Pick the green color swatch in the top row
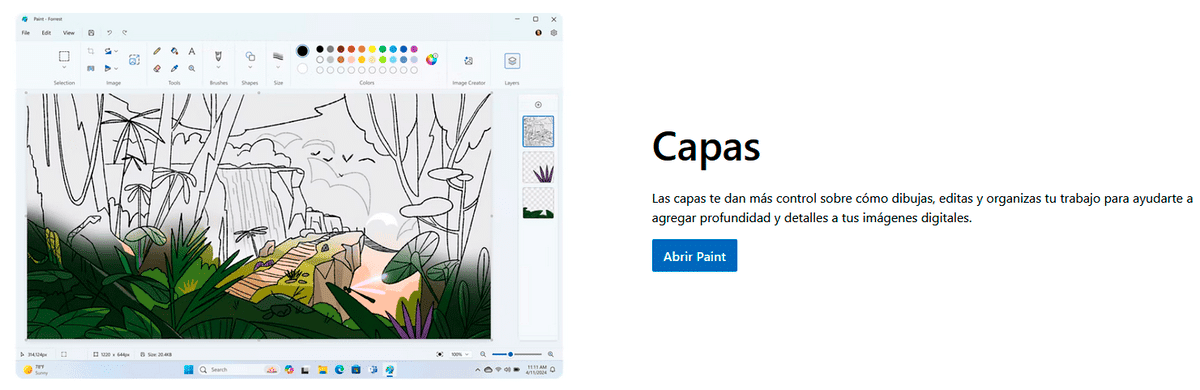 (x=382, y=49)
